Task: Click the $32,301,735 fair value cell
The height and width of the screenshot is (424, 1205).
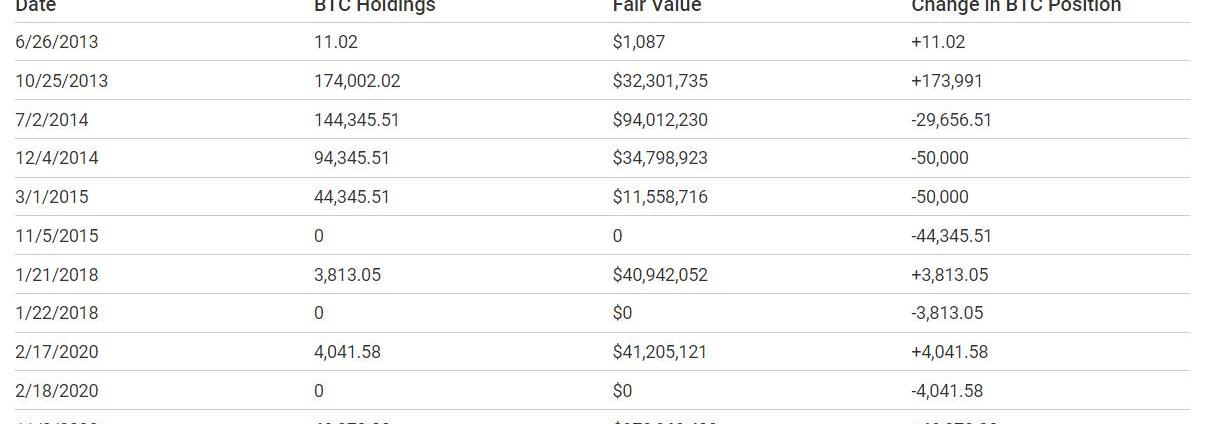Action: [x=660, y=81]
